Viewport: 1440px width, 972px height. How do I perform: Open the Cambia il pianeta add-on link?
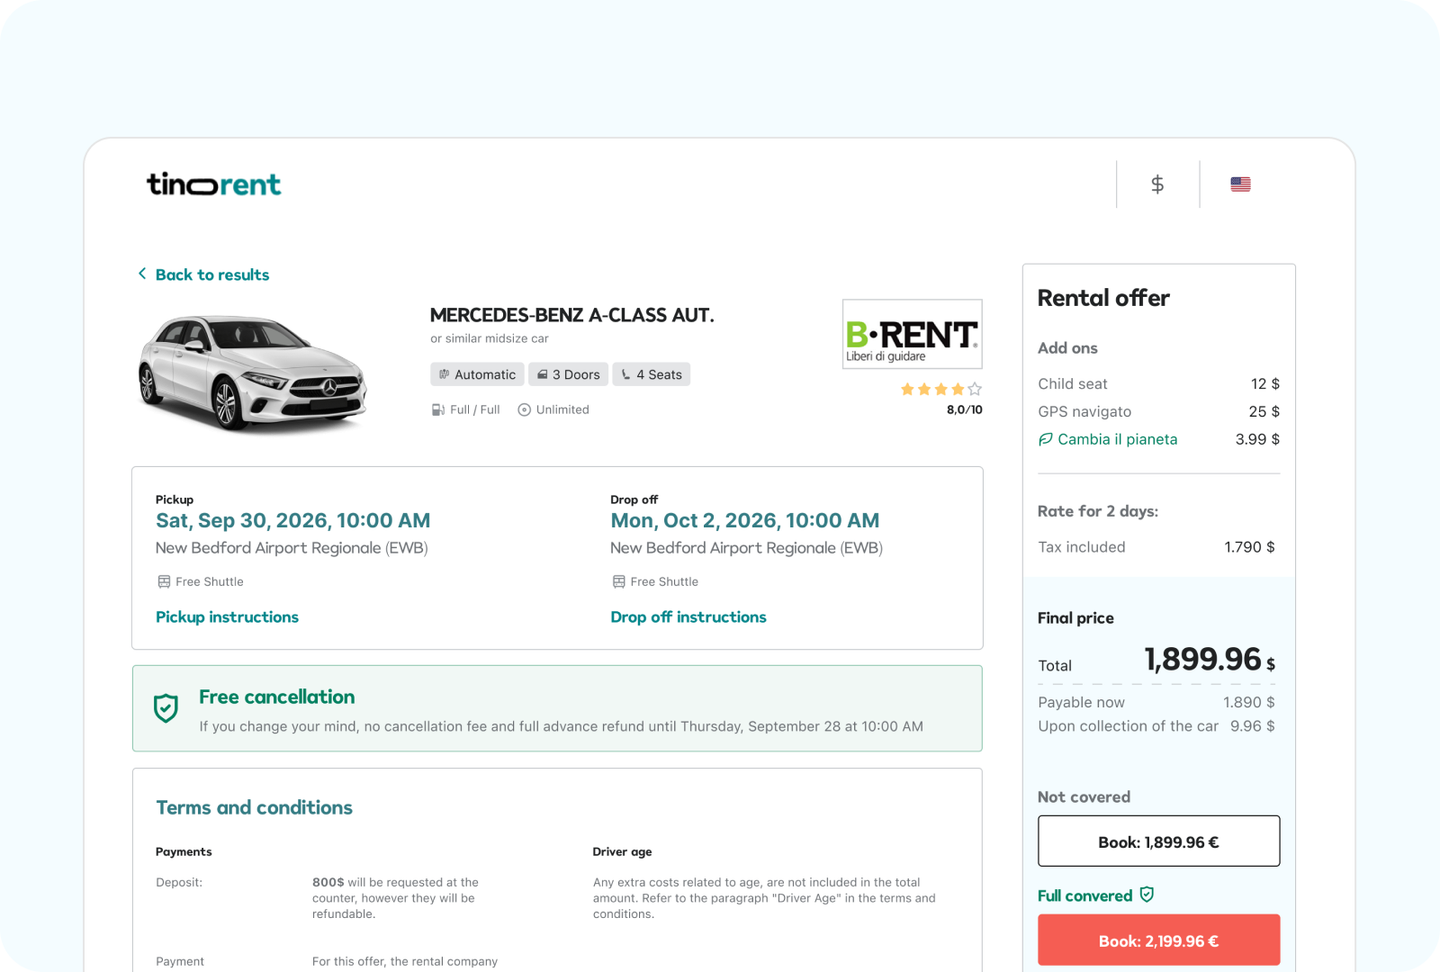(x=1117, y=439)
